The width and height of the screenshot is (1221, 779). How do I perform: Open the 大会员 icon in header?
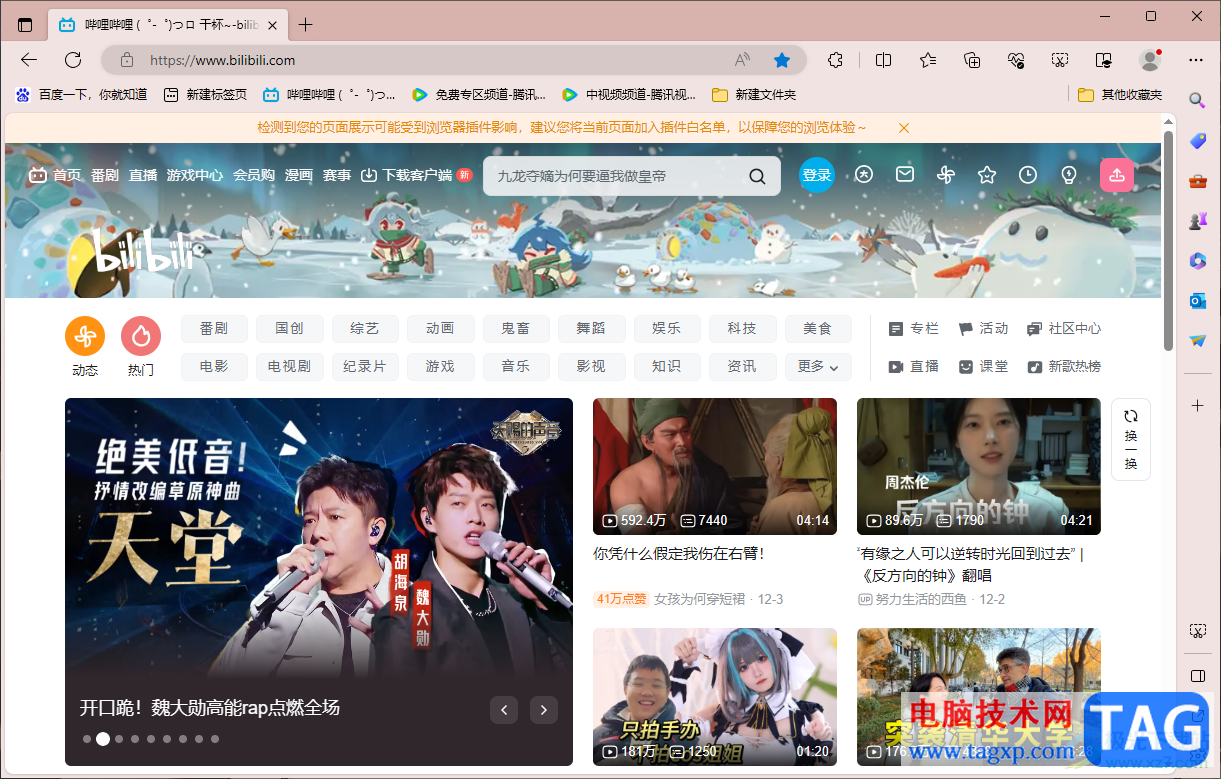864,175
